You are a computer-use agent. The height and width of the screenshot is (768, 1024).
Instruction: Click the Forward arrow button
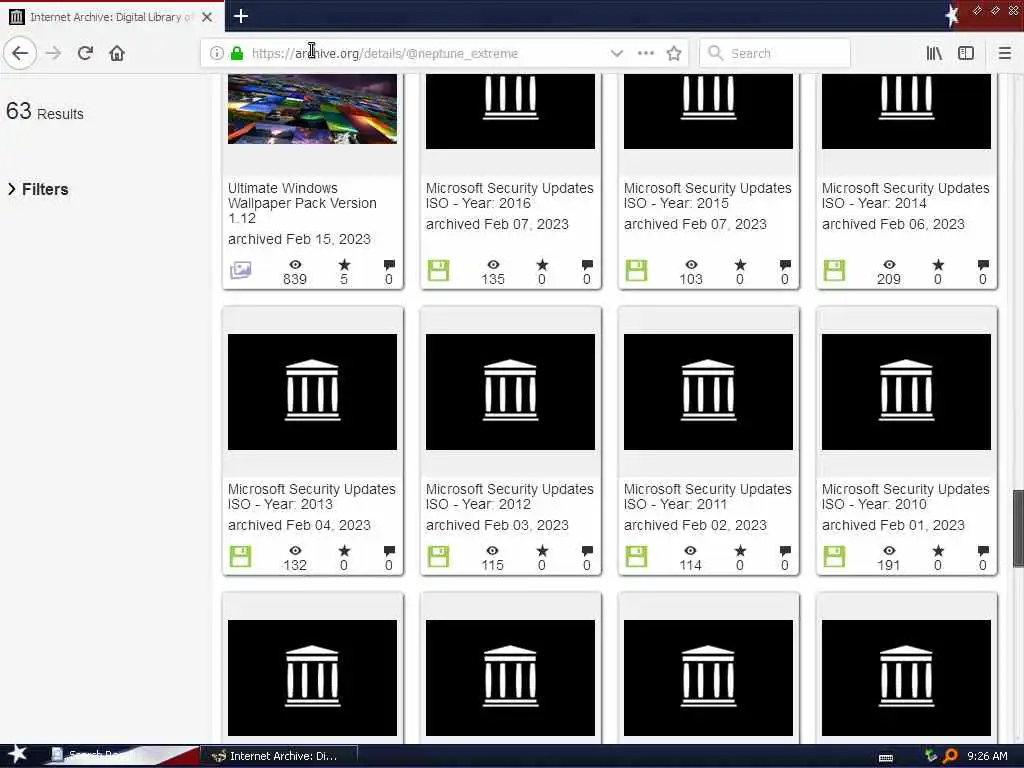54,53
